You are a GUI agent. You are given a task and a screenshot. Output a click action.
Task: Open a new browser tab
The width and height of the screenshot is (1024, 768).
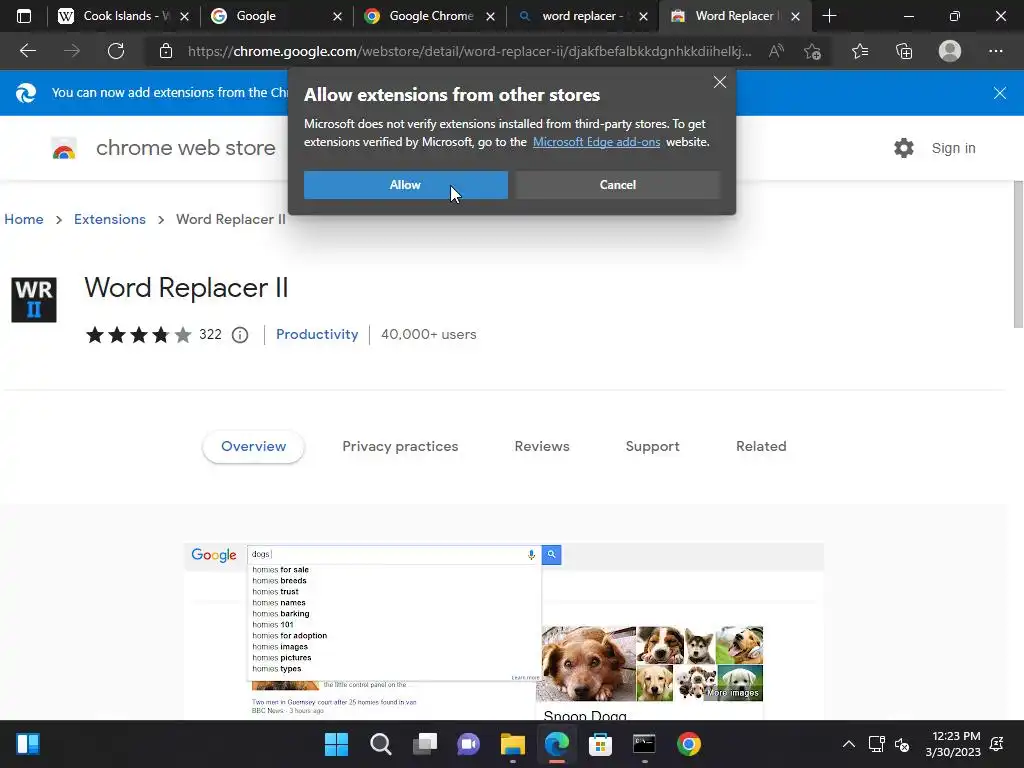pos(829,16)
